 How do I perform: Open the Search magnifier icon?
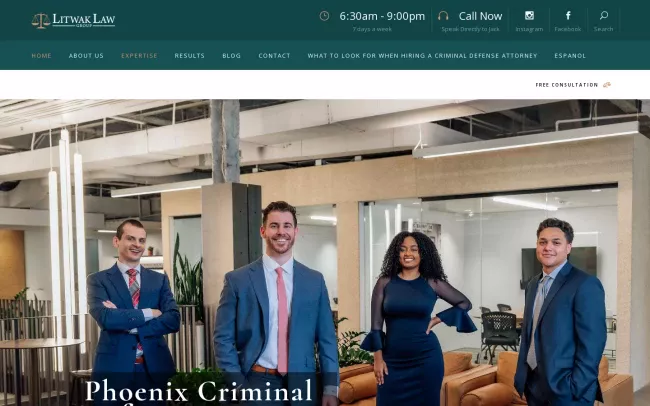pos(604,15)
